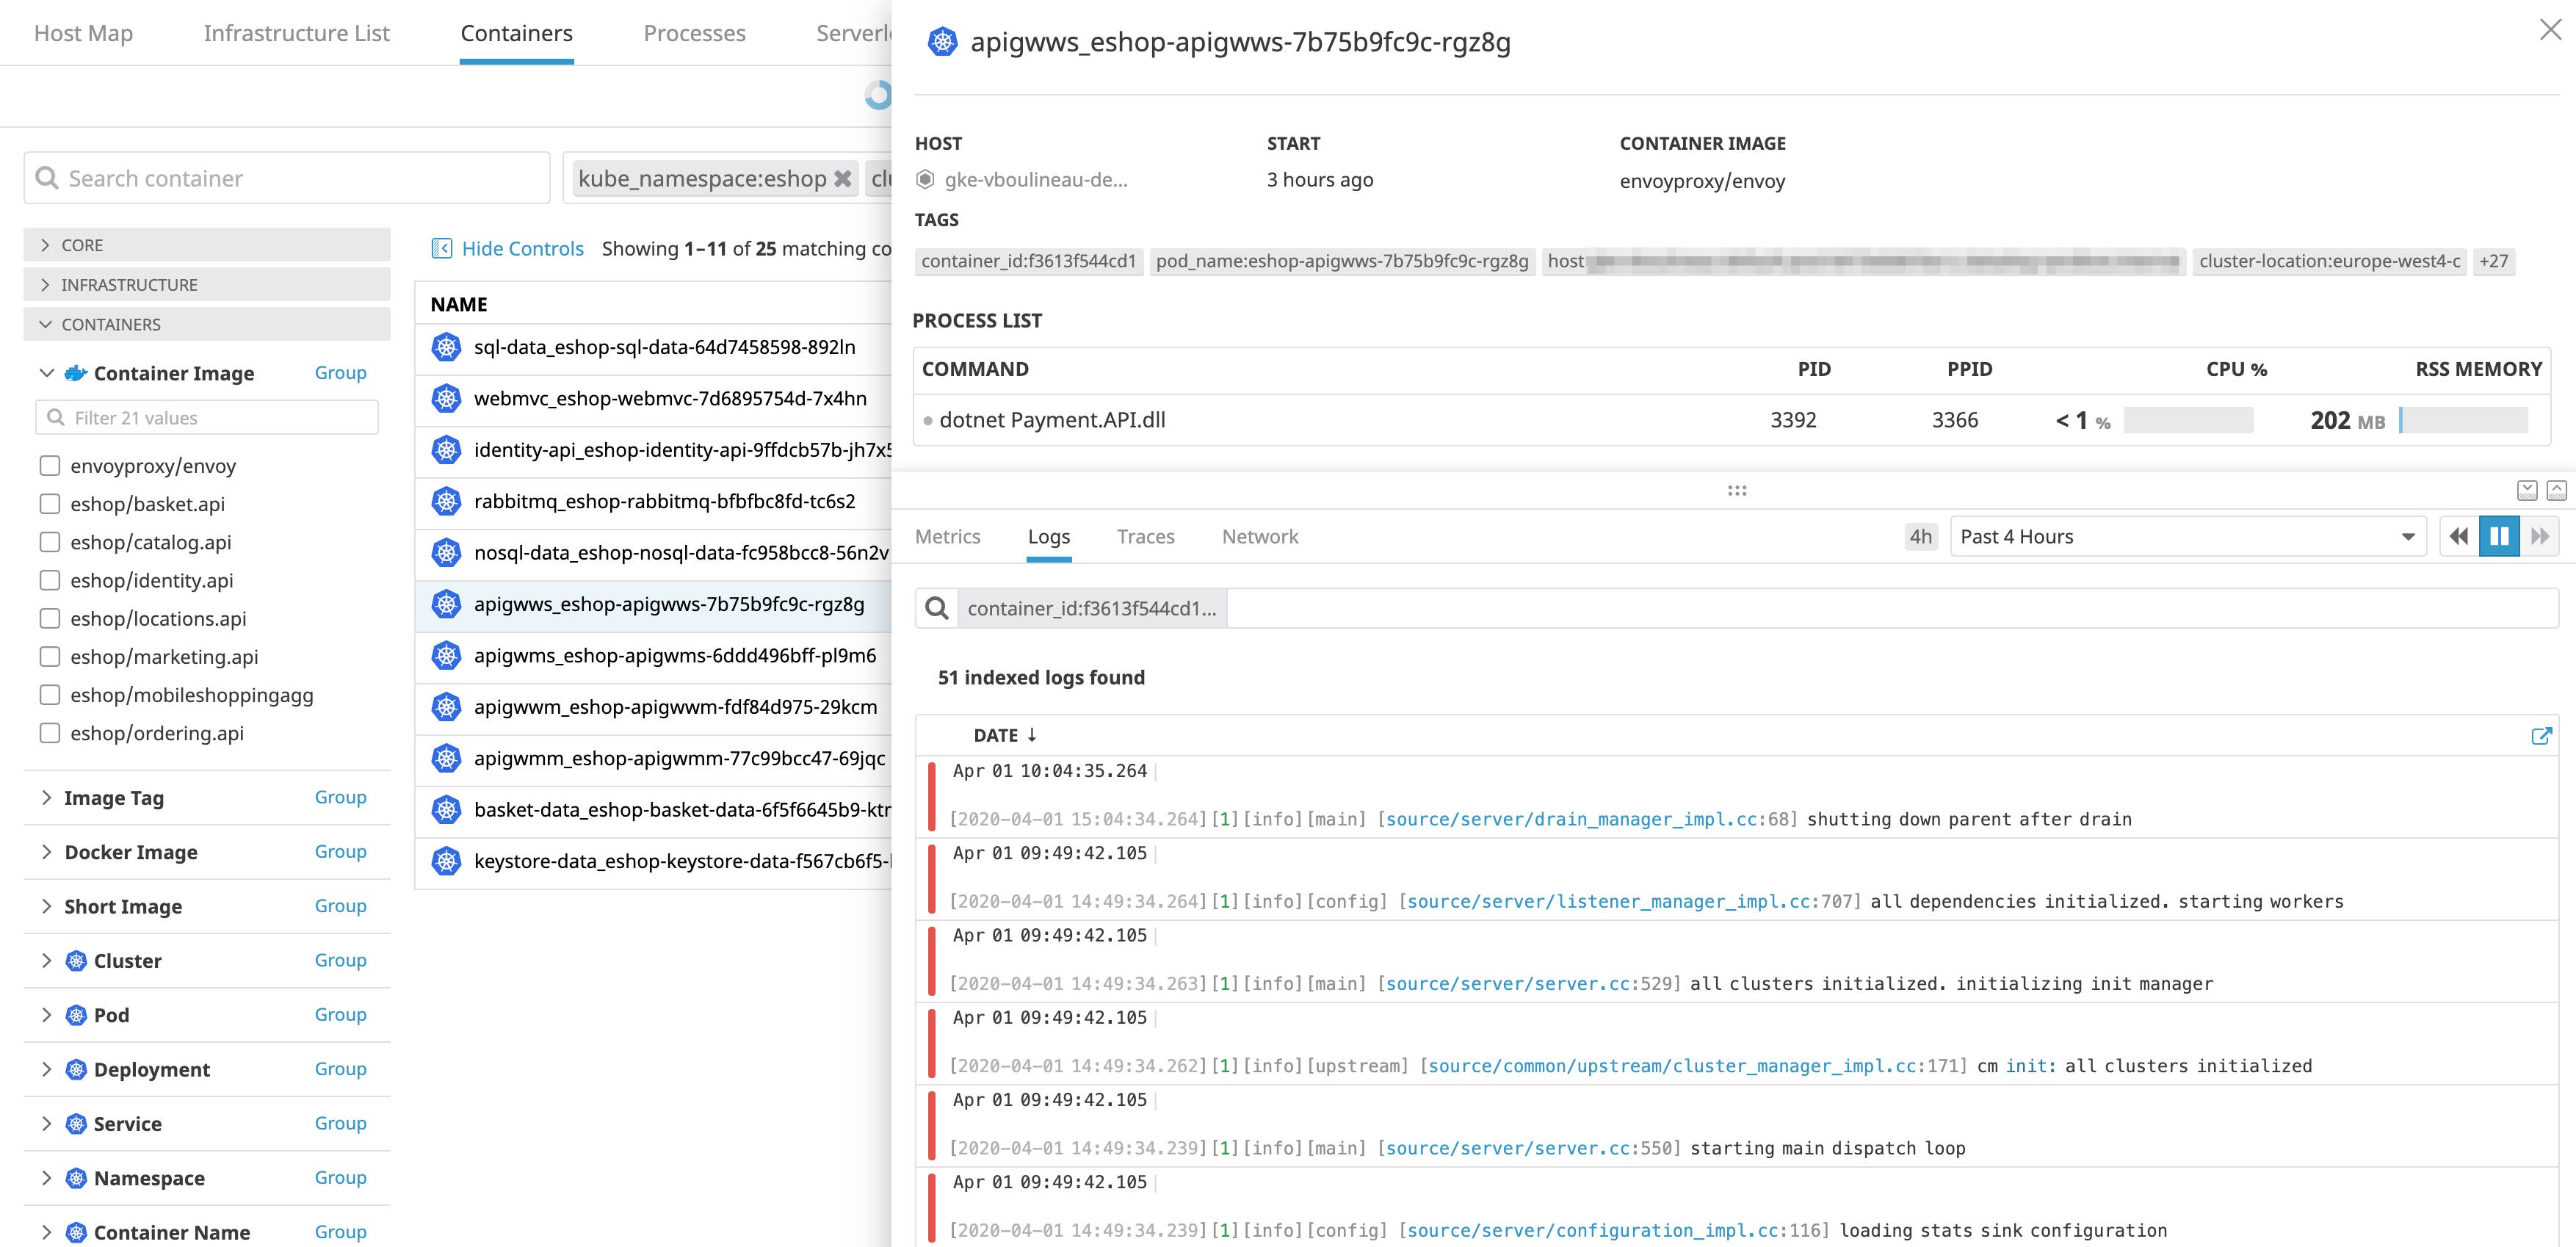Viewport: 2576px width, 1247px height.
Task: Click Group next to Deployment
Action: pyautogui.click(x=340, y=1068)
